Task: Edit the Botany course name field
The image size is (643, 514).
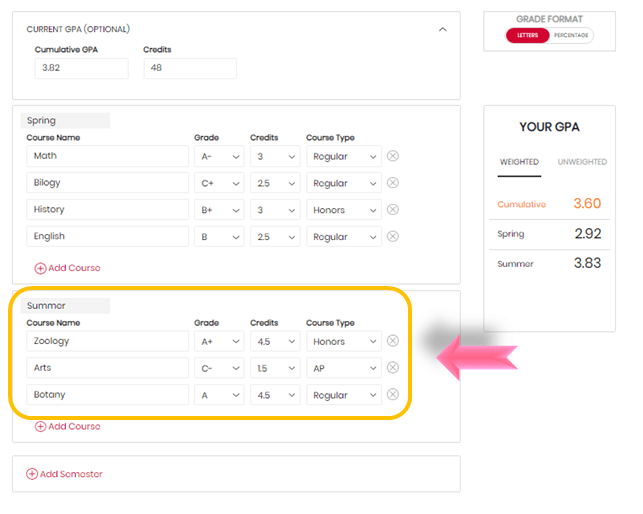Action: tap(107, 395)
